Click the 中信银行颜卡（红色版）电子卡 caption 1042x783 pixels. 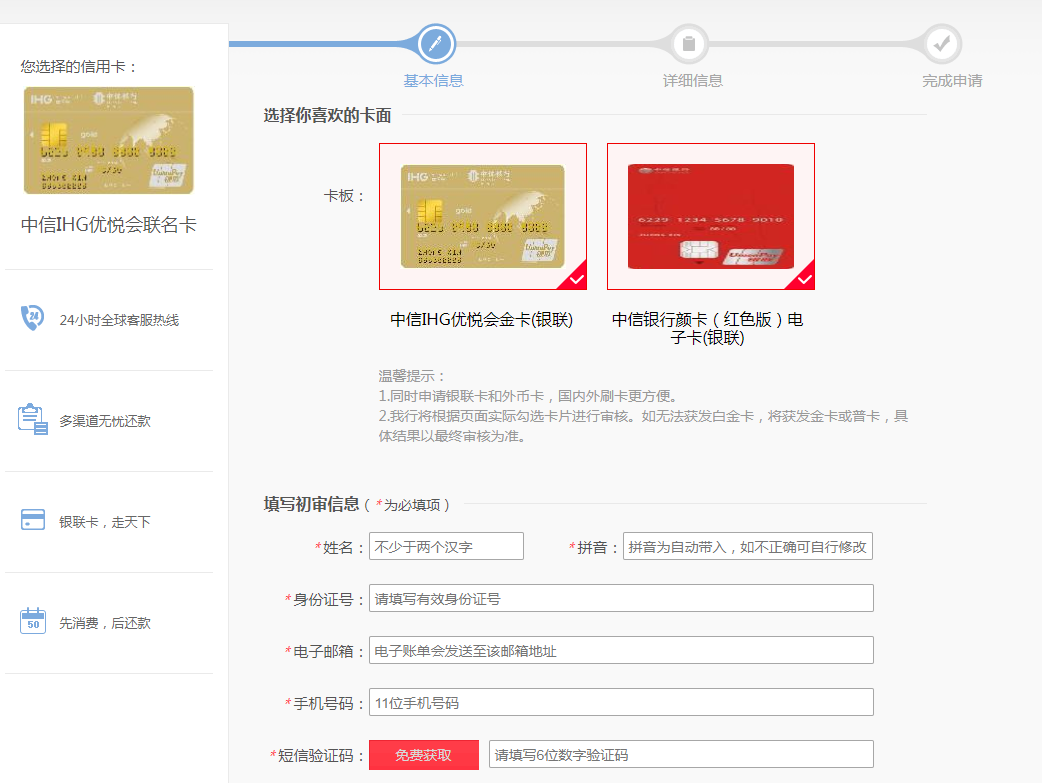click(708, 328)
